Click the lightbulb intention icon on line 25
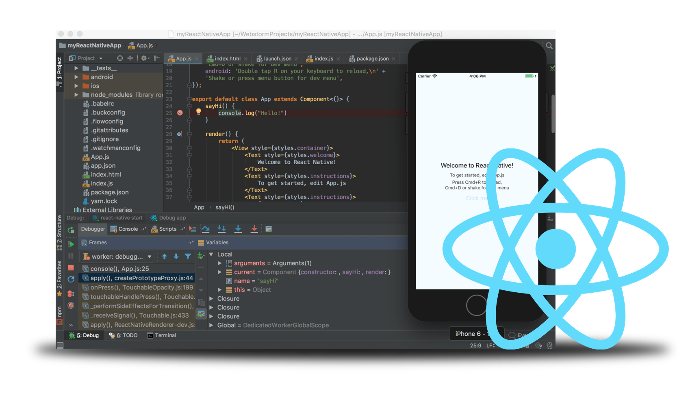The height and width of the screenshot is (416, 690). tap(198, 112)
